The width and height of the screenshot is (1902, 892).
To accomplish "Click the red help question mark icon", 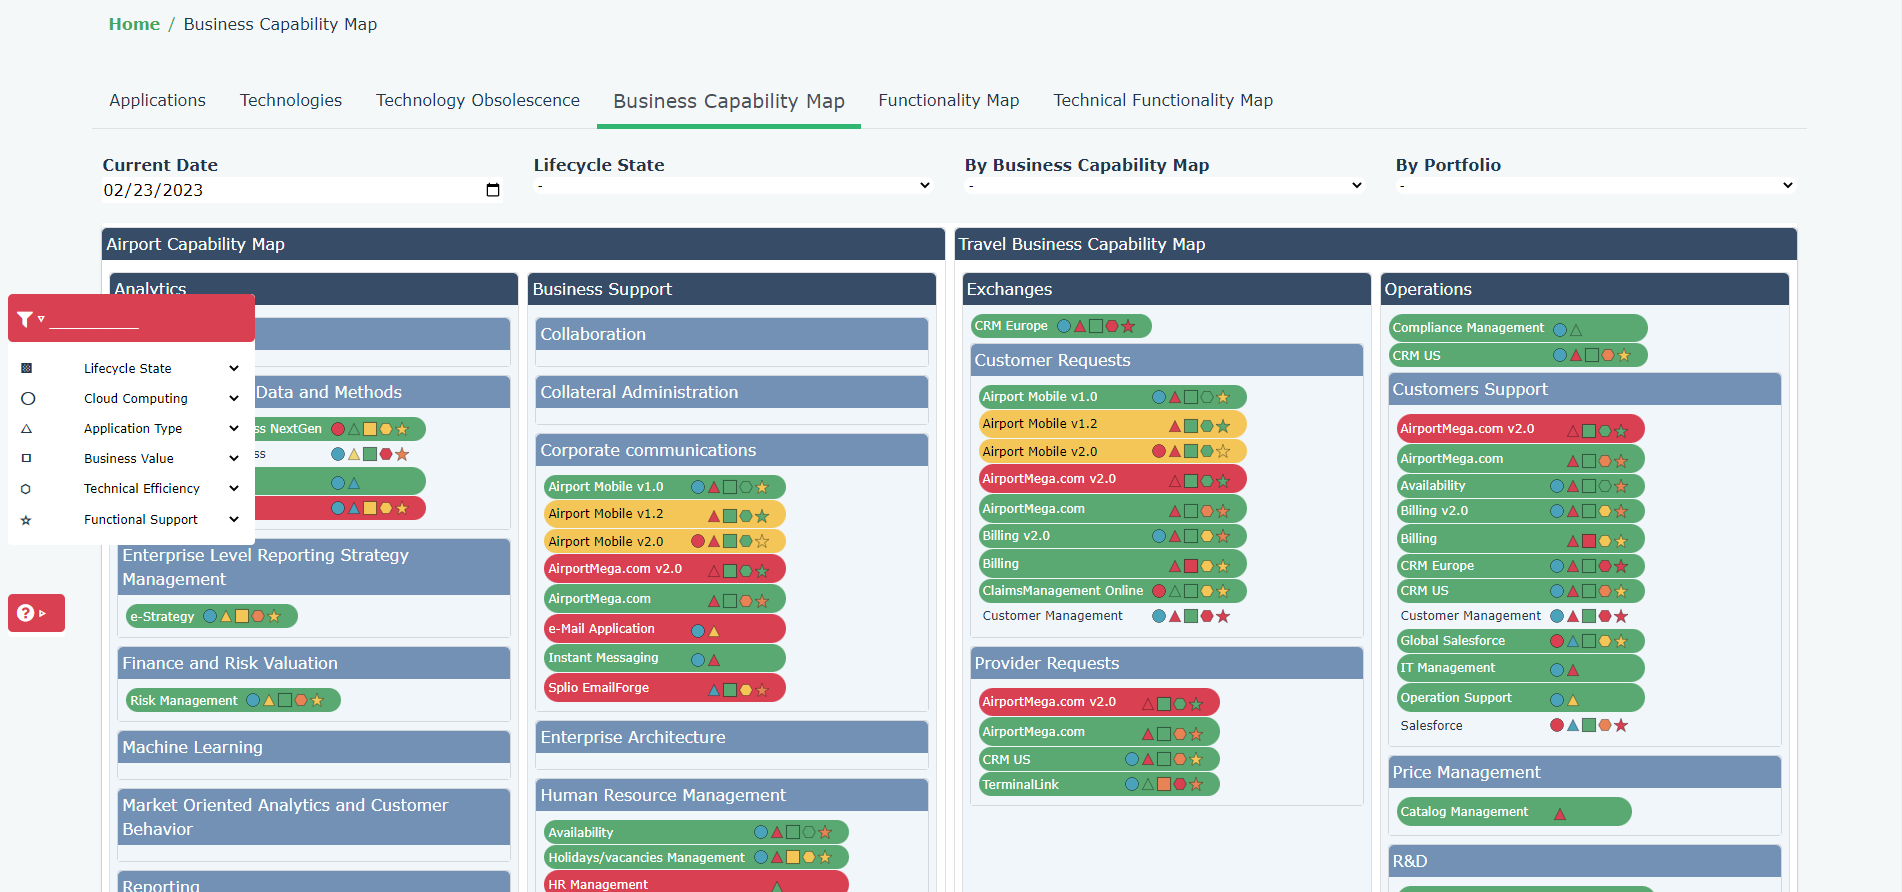I will pos(26,613).
